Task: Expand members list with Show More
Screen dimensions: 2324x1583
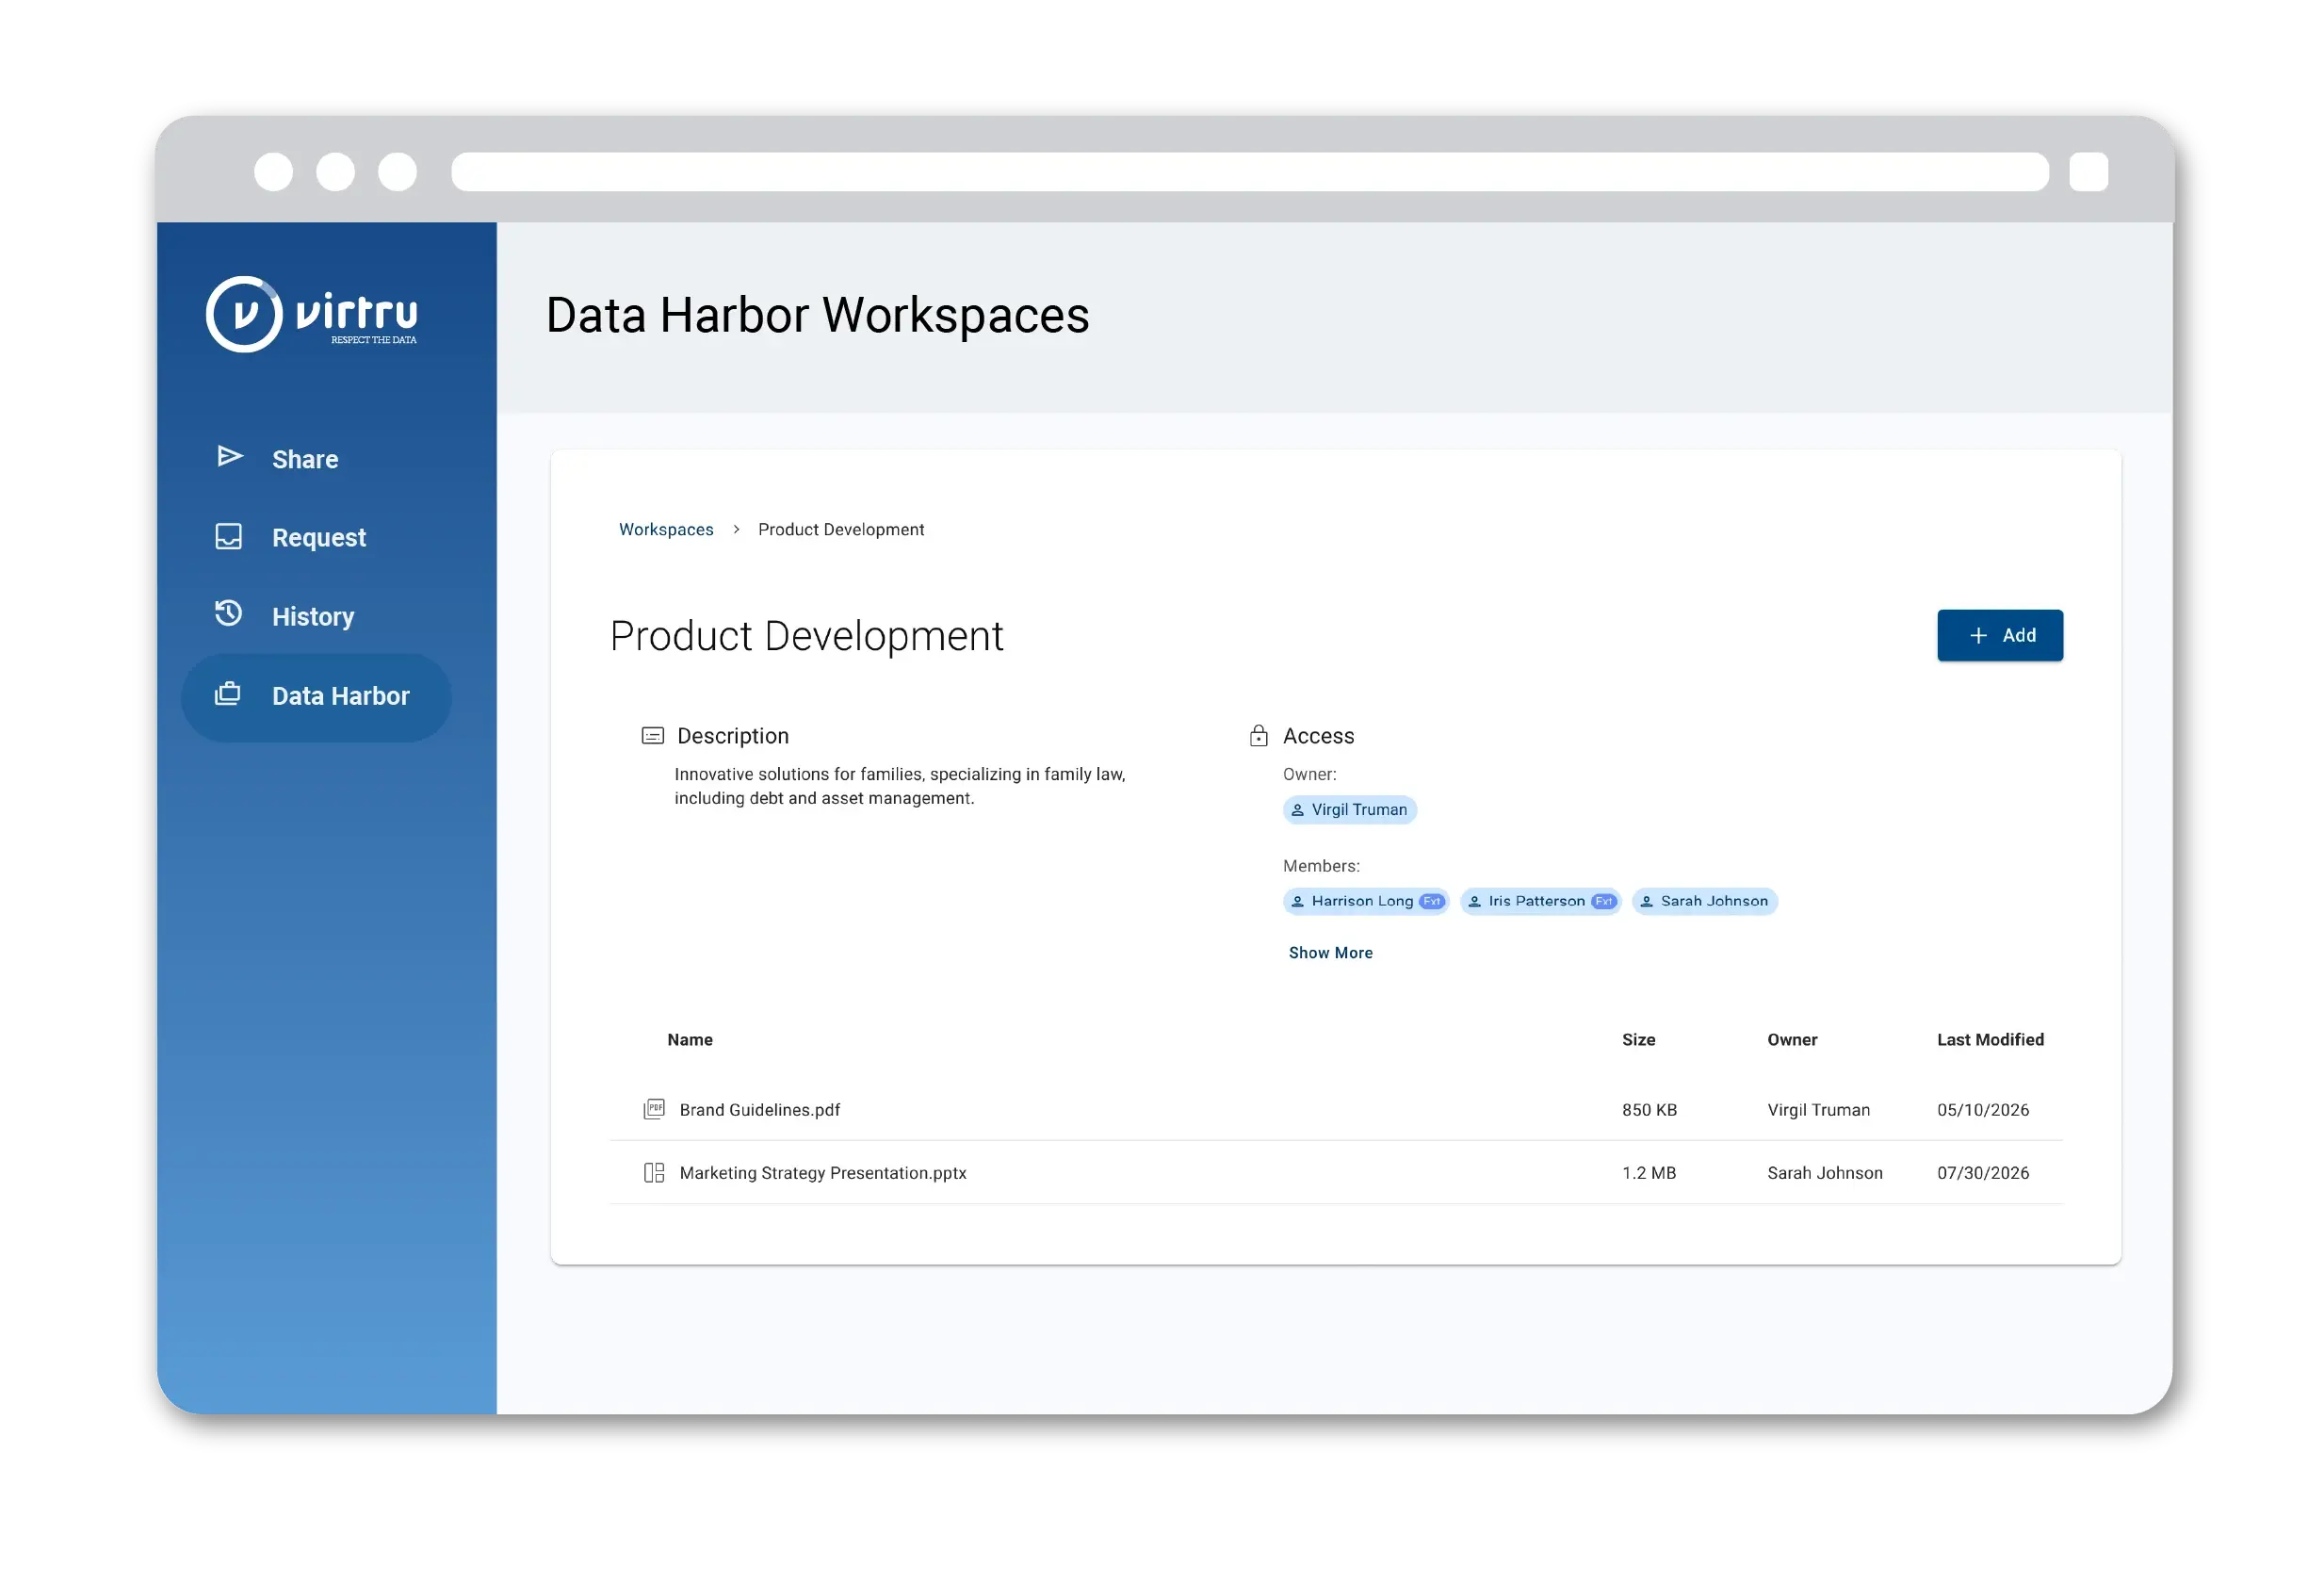Action: pos(1331,953)
